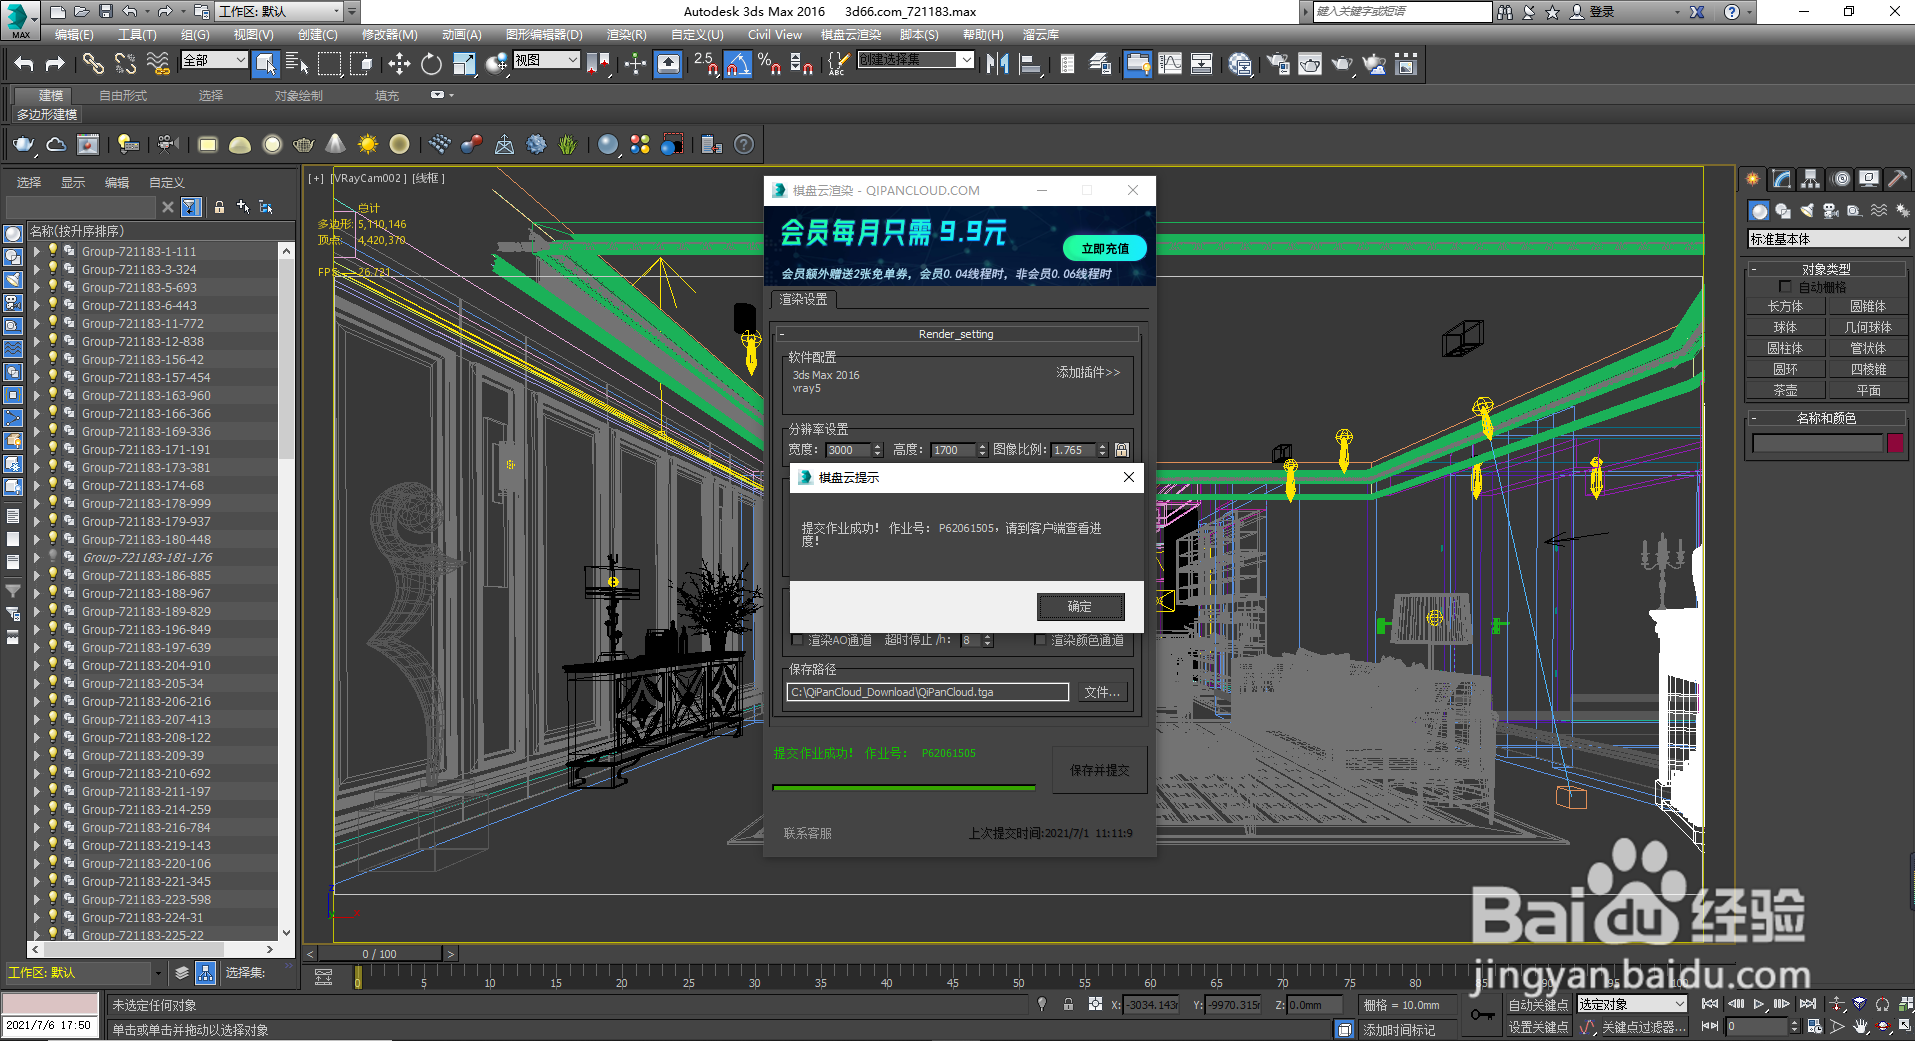Click the 茶壶 teapot primitive button
This screenshot has width=1915, height=1041.
coord(1785,390)
